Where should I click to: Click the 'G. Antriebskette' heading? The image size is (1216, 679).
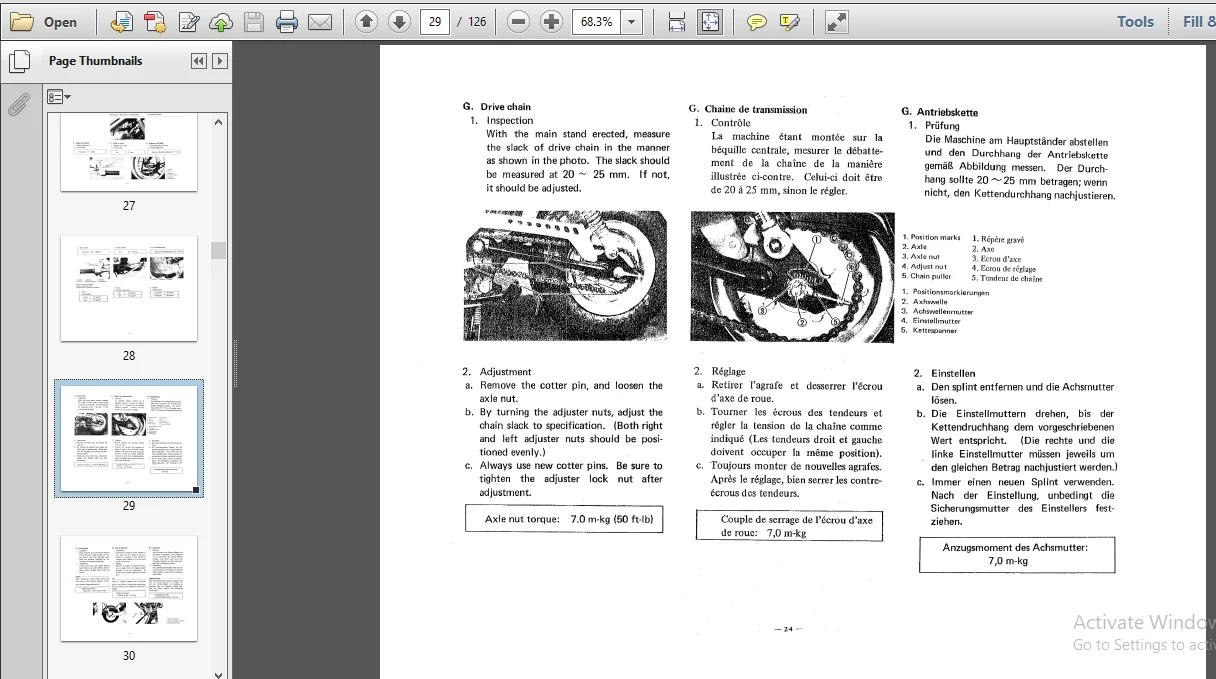[x=940, y=112]
